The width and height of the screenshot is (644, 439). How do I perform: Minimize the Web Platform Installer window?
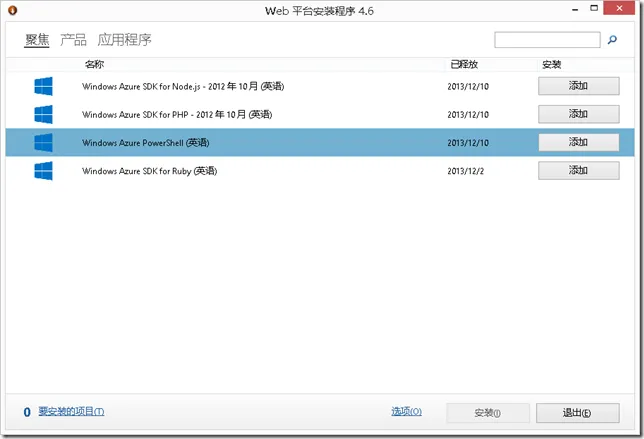[x=575, y=9]
